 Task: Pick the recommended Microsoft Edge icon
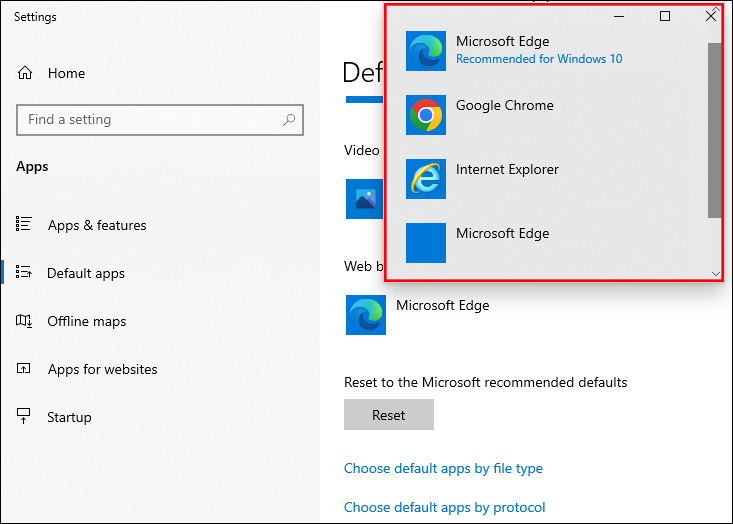426,51
